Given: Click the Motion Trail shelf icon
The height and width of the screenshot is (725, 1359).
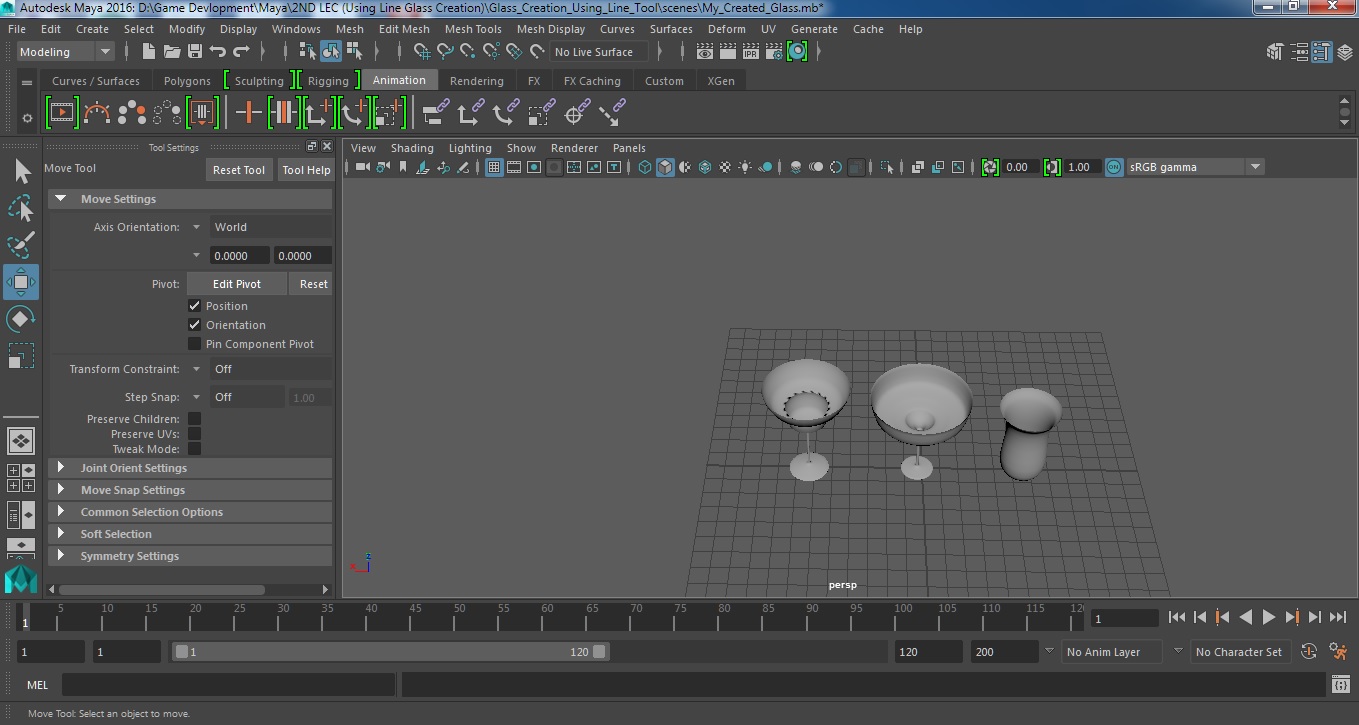Looking at the screenshot, I should click(97, 113).
